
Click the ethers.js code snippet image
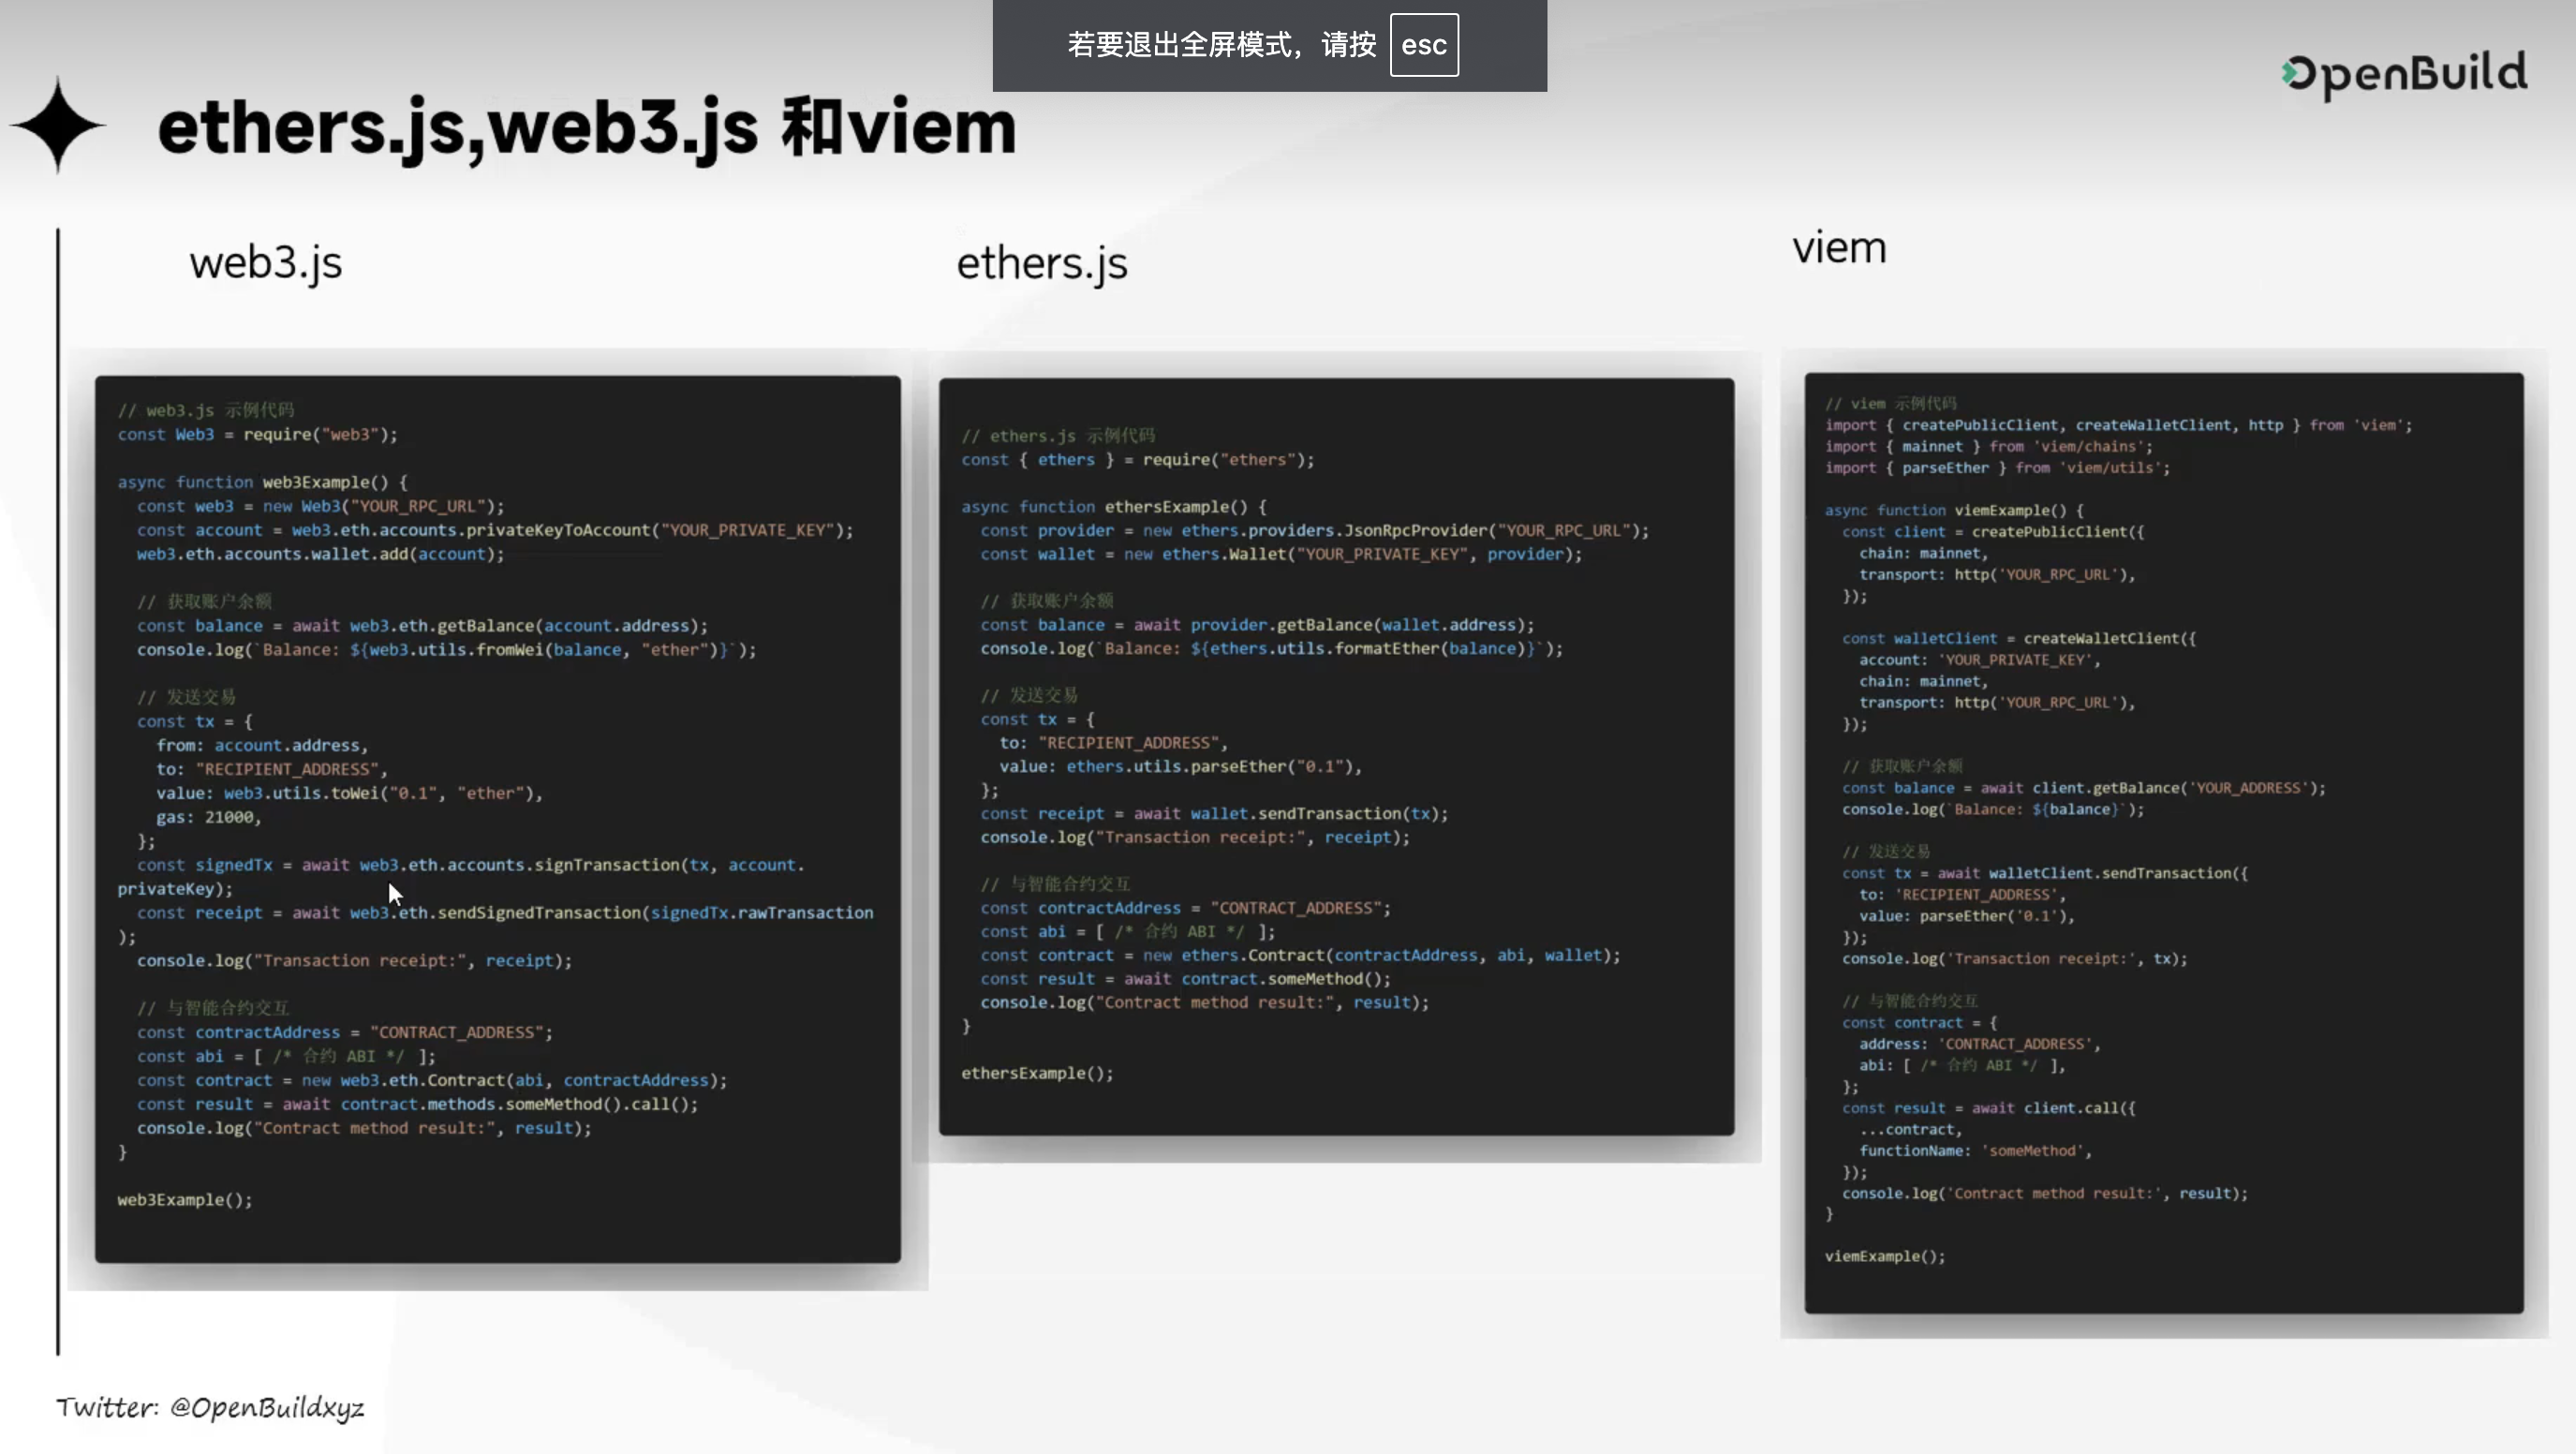coord(1335,755)
